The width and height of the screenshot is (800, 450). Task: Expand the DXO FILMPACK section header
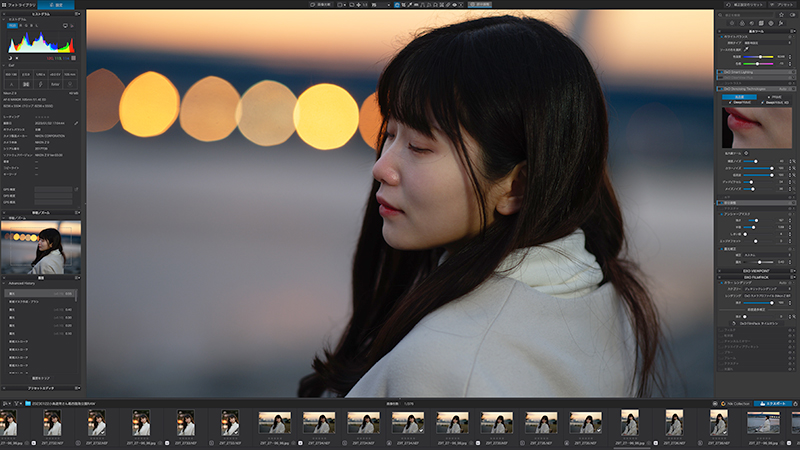point(756,277)
